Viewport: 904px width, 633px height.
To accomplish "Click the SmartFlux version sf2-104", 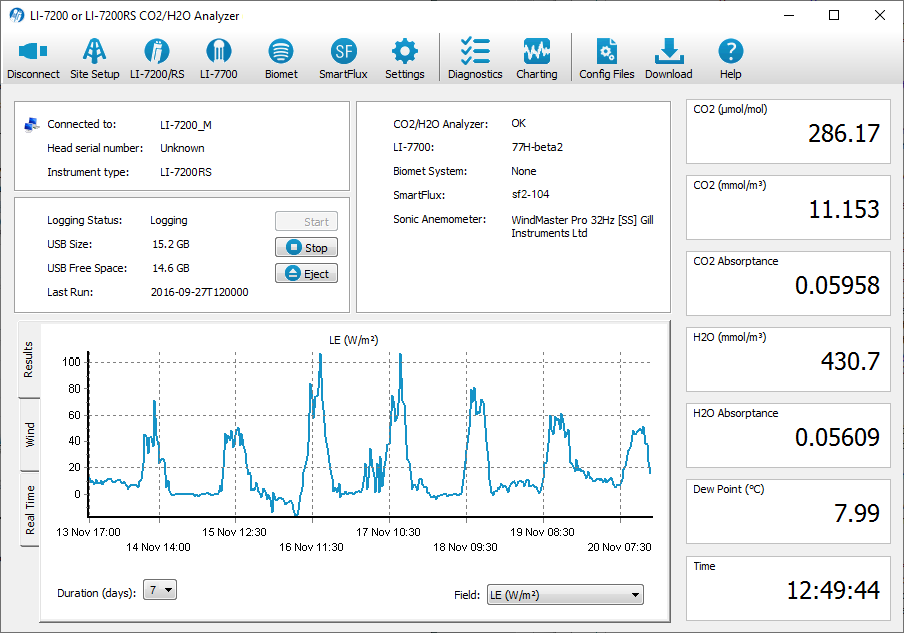I will pyautogui.click(x=530, y=194).
